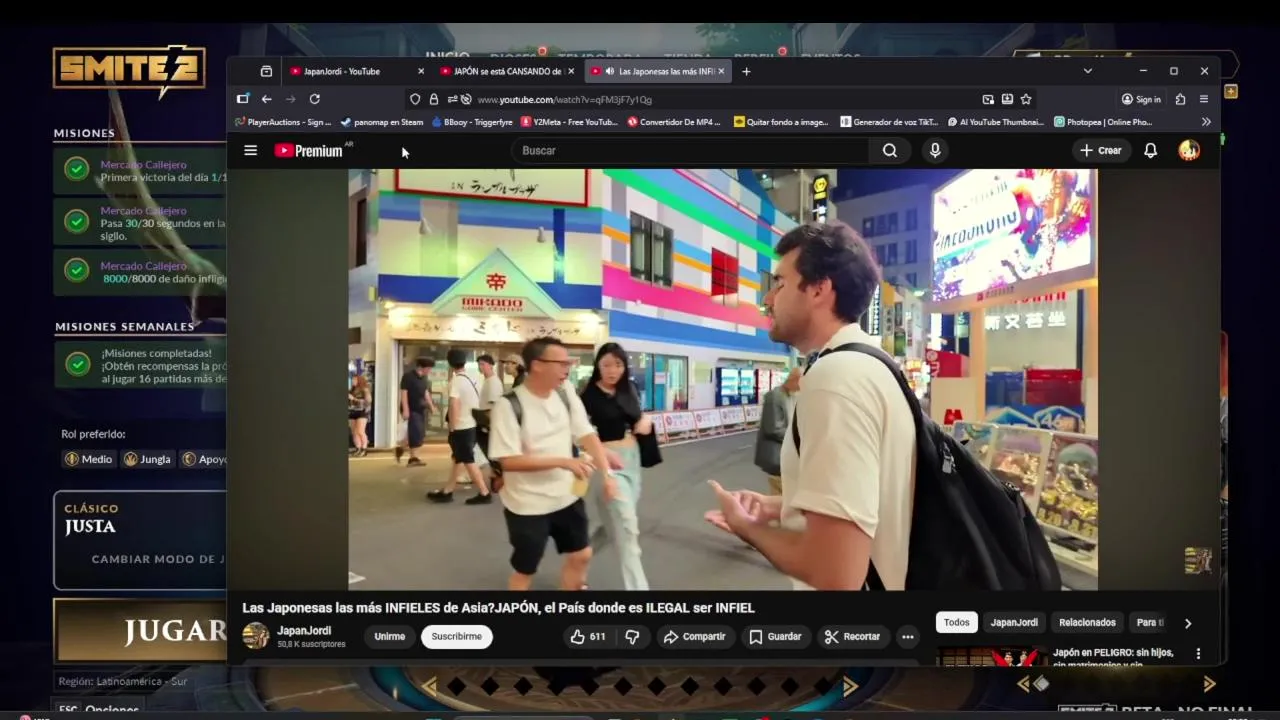Open the Y2Meta bookmark
The image size is (1280, 720).
pos(569,122)
